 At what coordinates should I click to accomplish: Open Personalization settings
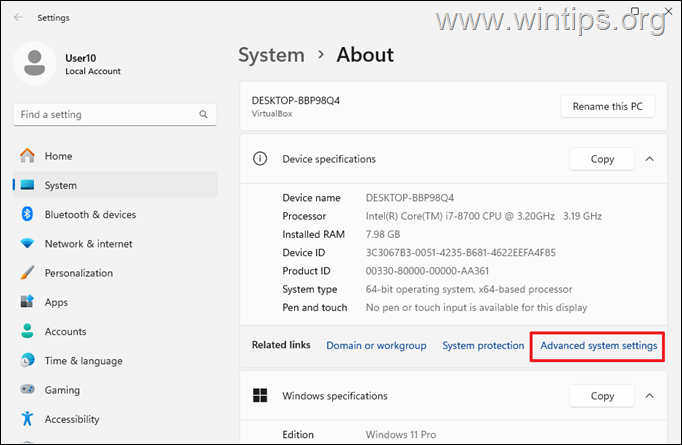point(115,273)
